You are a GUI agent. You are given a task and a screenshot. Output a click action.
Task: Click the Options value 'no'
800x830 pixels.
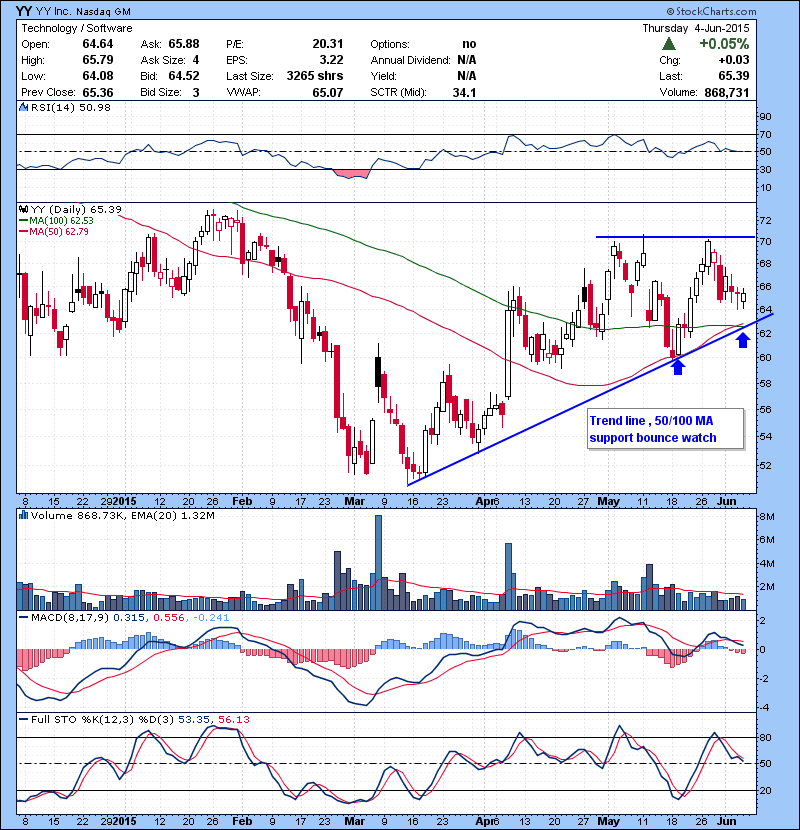pos(469,44)
